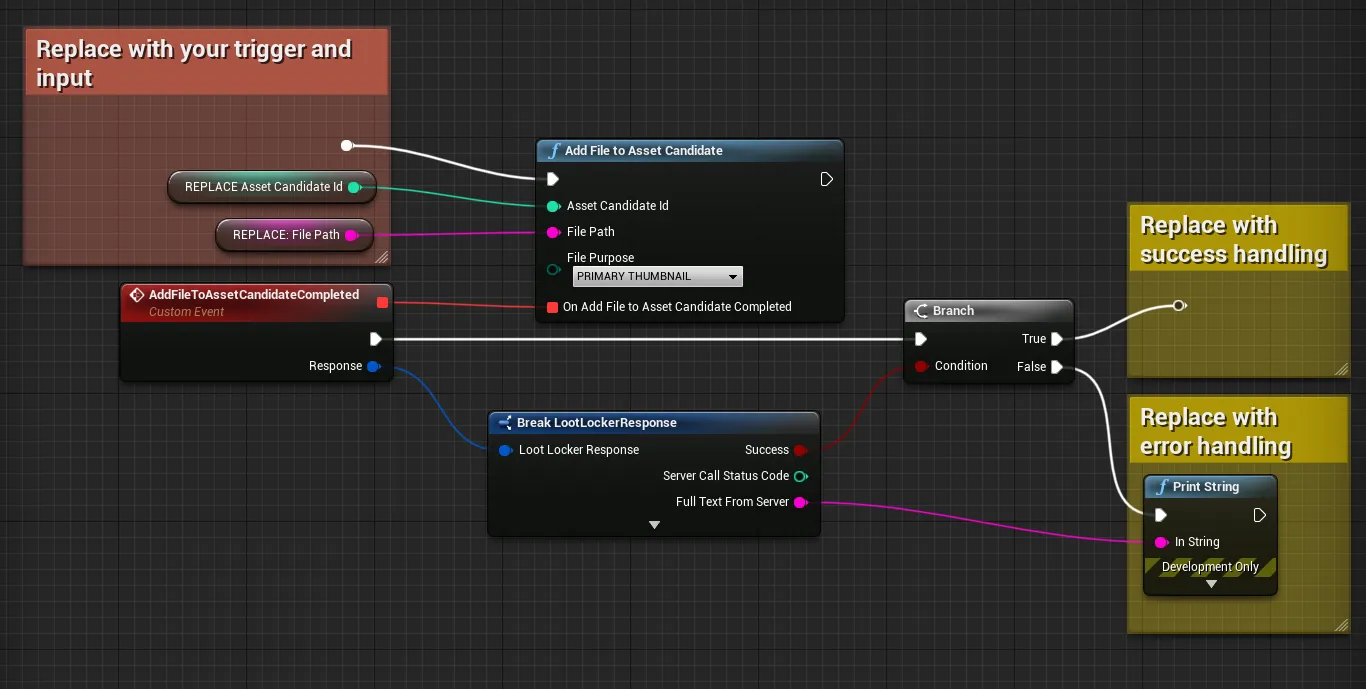Screen dimensions: 1366x689
Task: Select the 'Replace with error handling' comment title
Action: click(1215, 431)
